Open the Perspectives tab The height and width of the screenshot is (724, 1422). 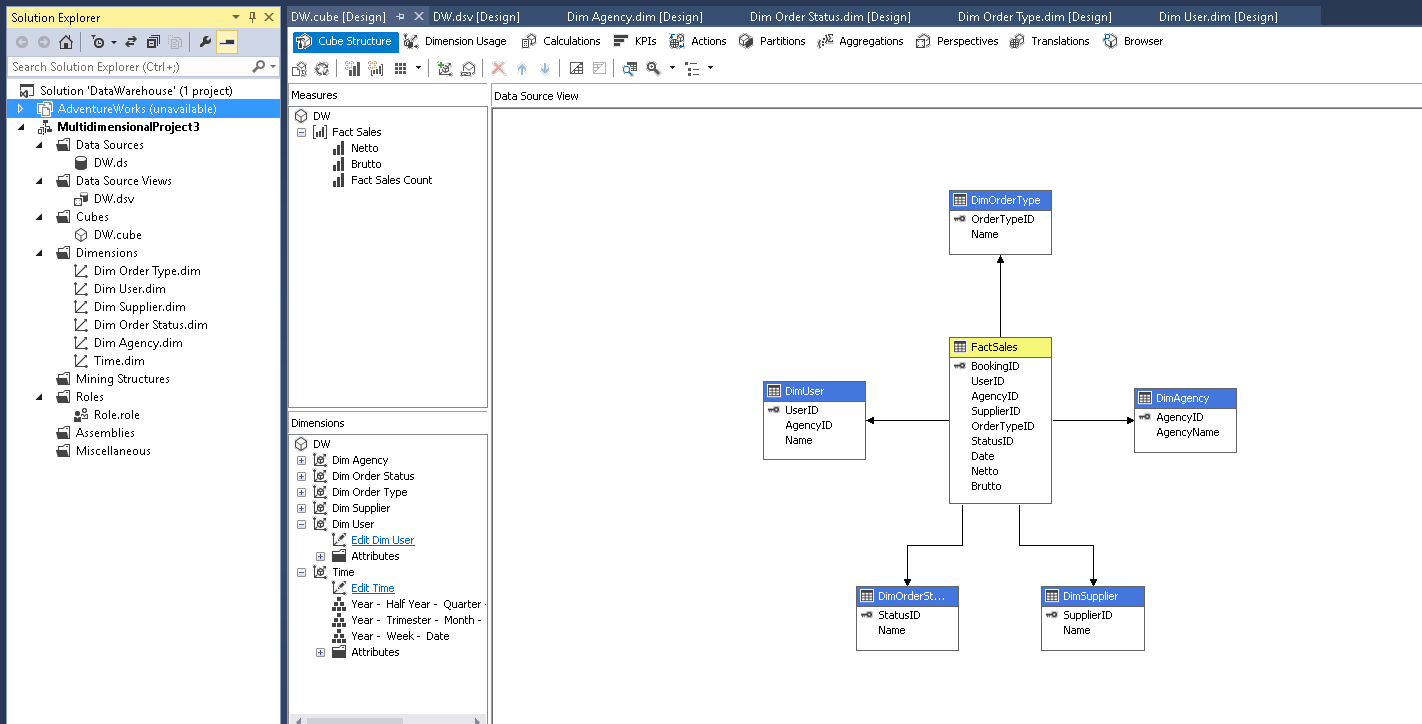click(x=957, y=41)
